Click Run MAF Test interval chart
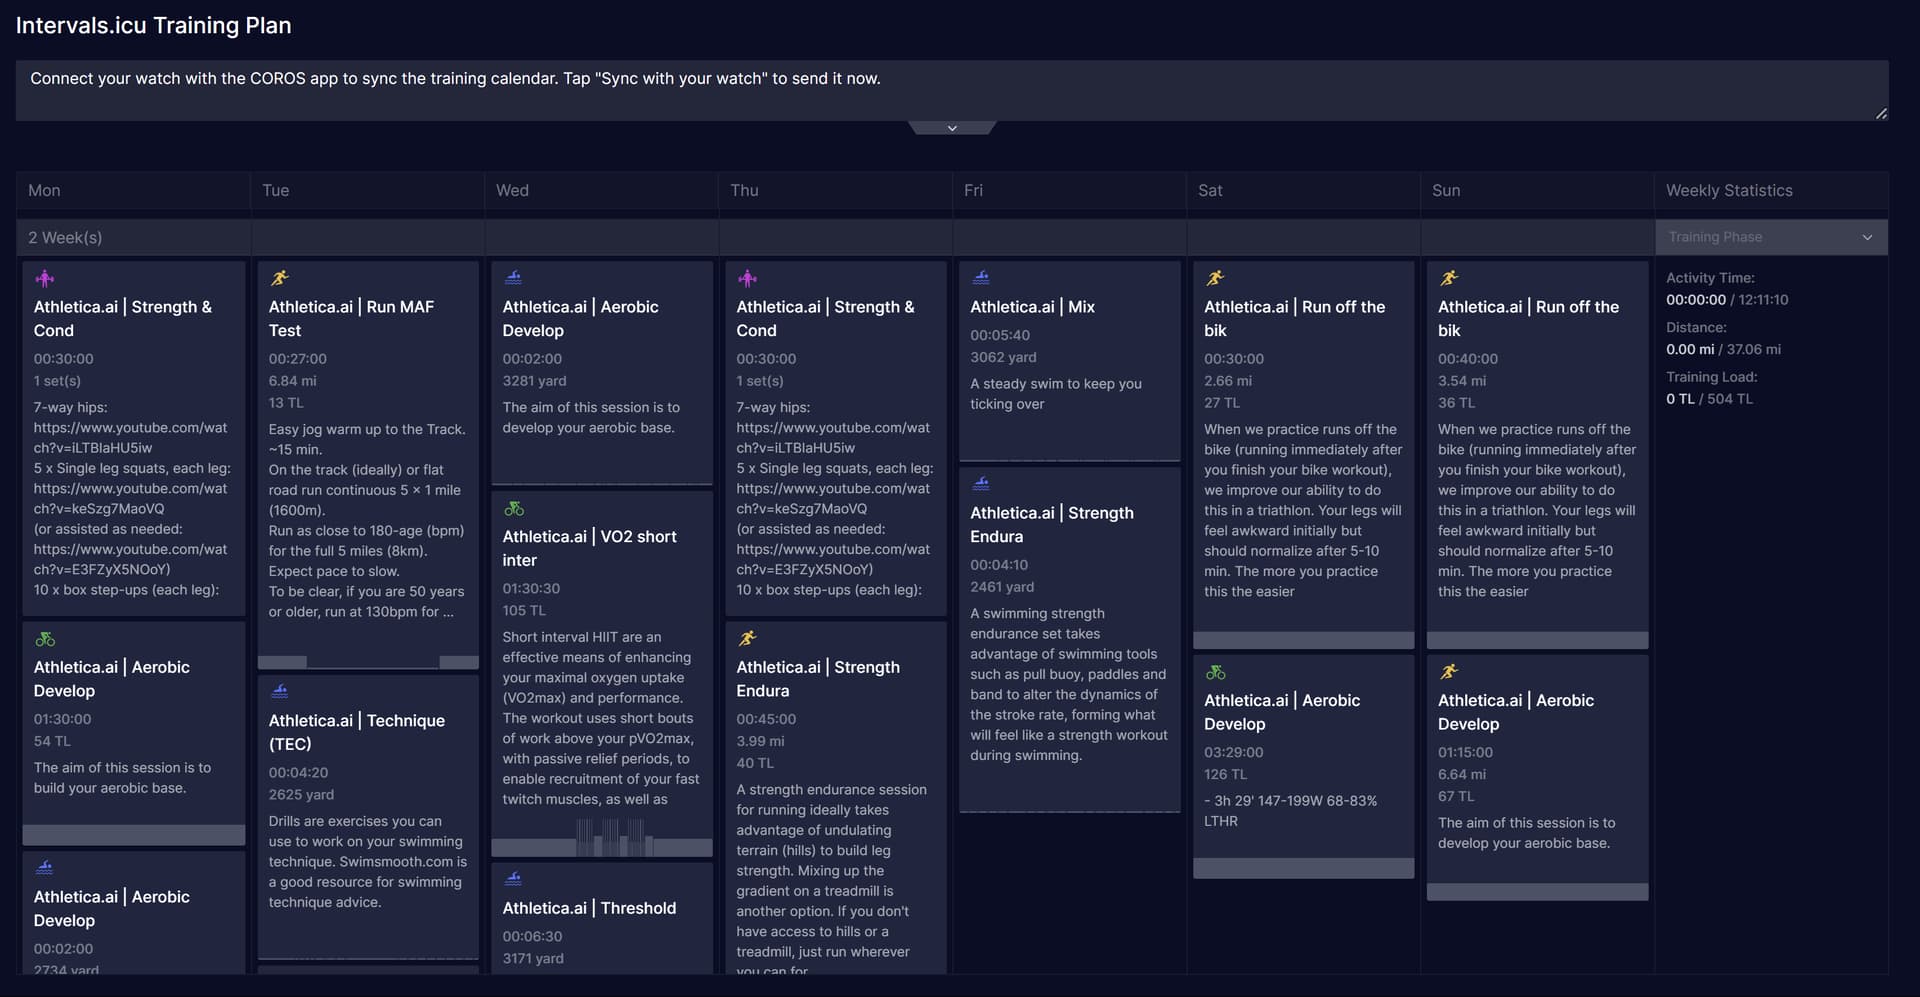1920x997 pixels. [368, 662]
